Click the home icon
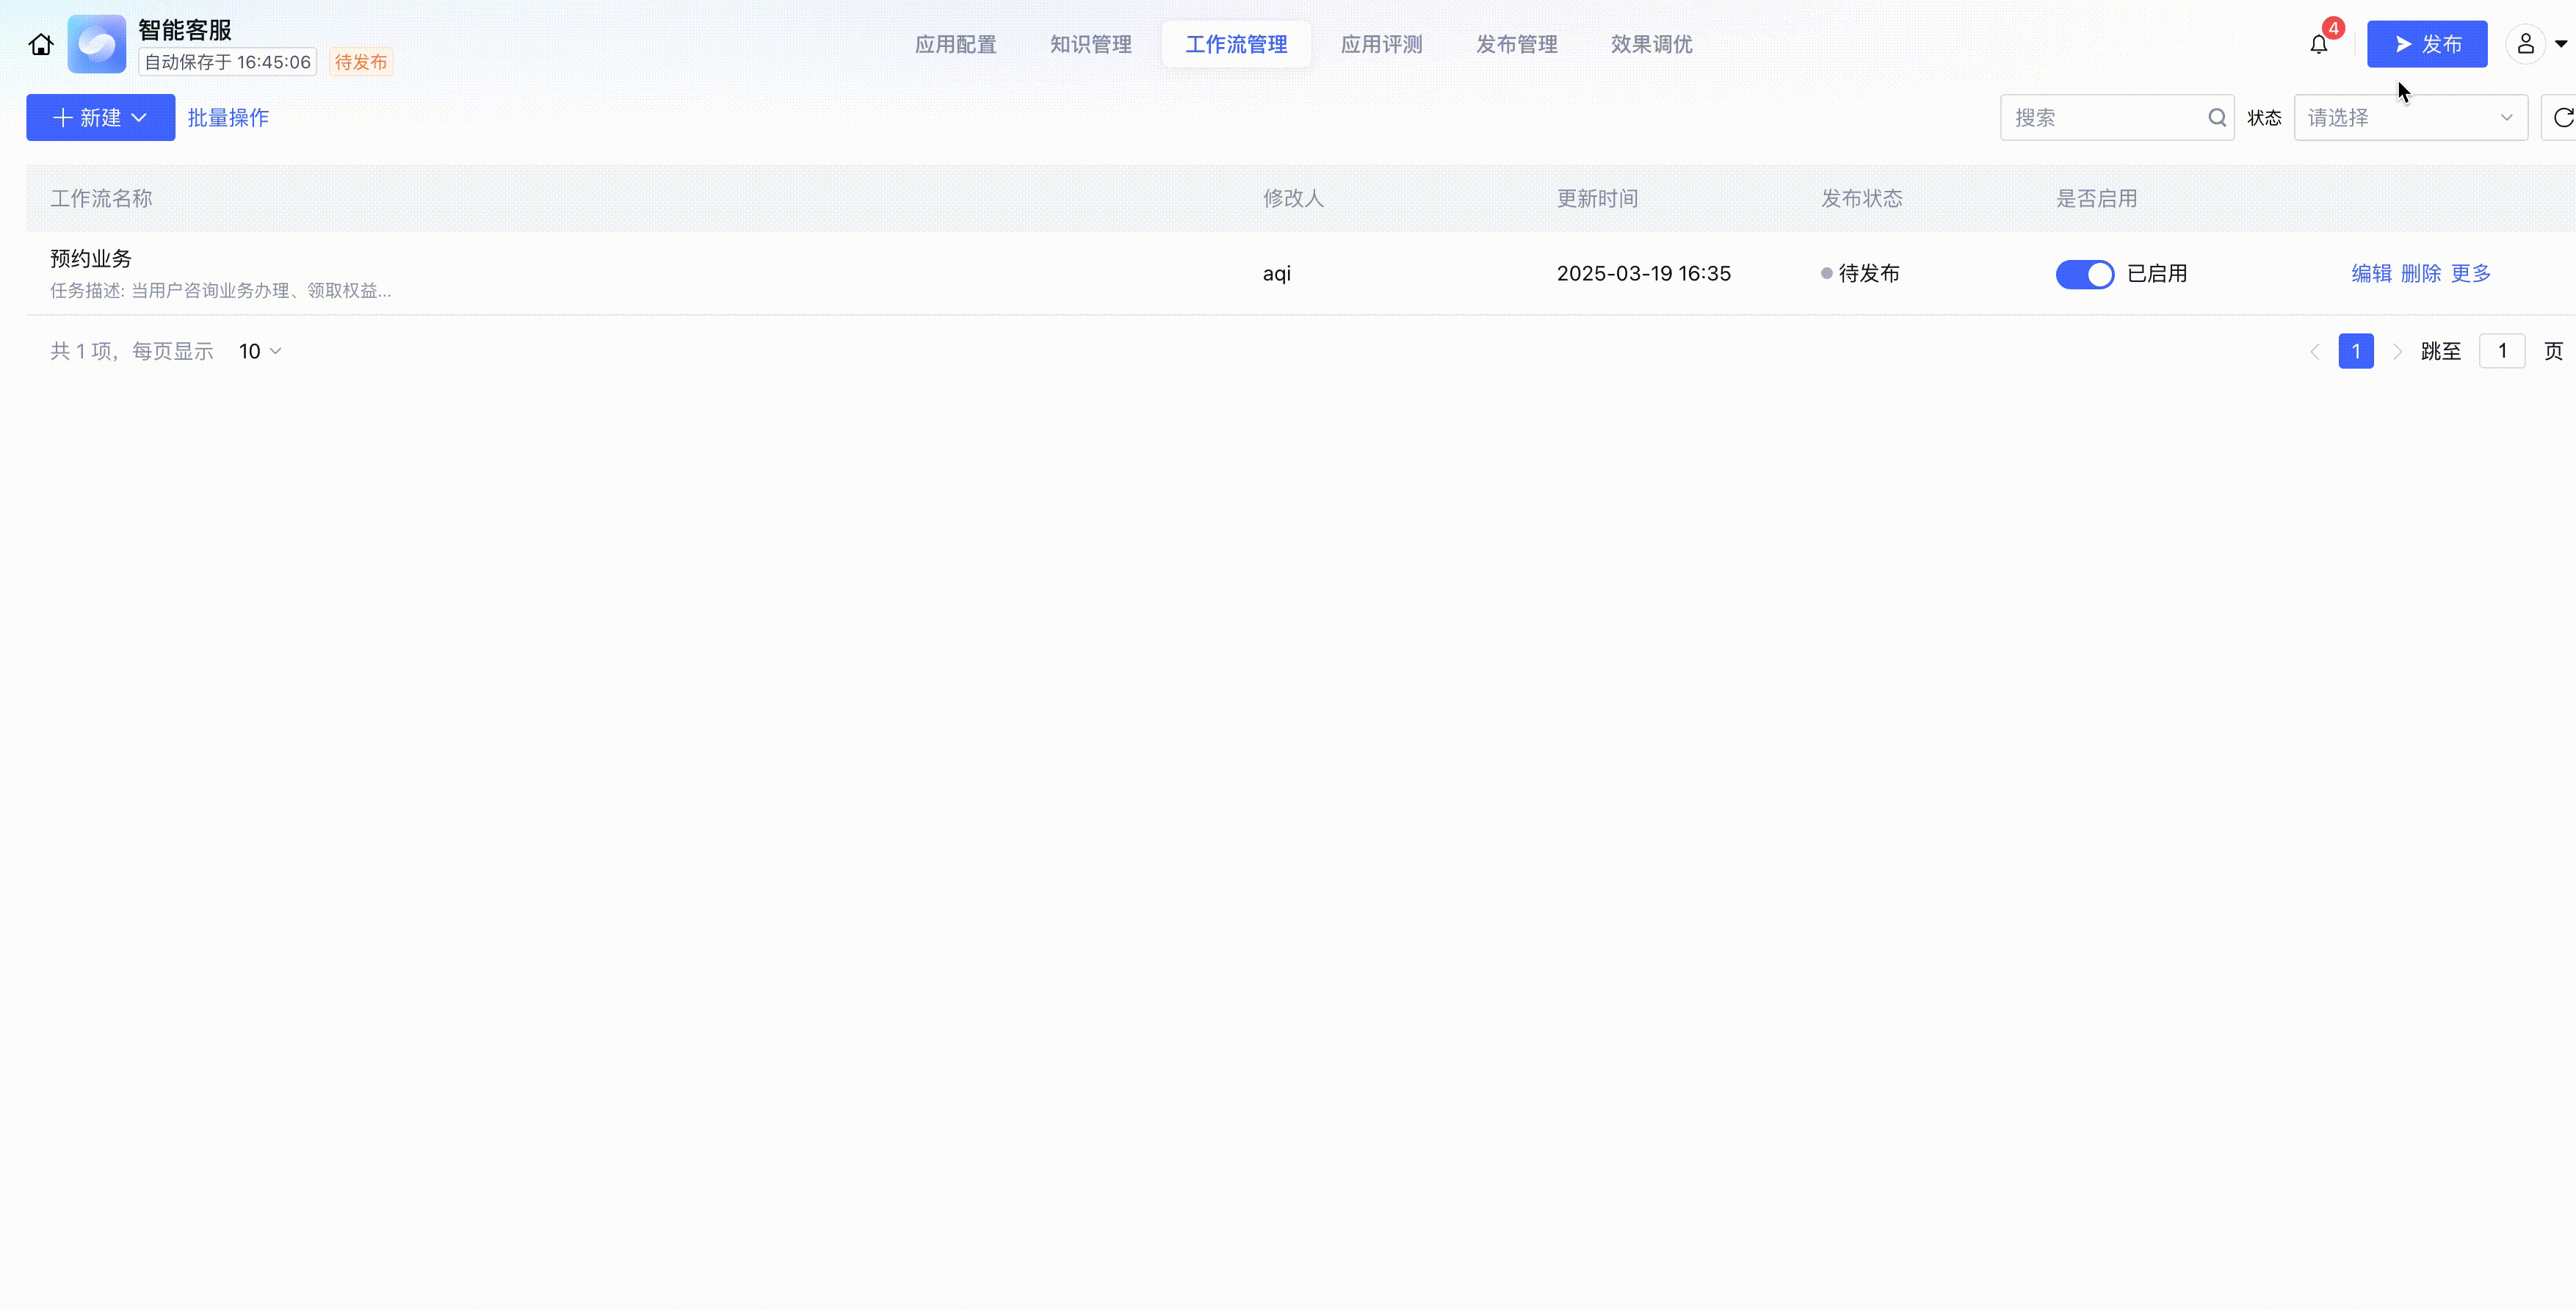 click(x=41, y=45)
